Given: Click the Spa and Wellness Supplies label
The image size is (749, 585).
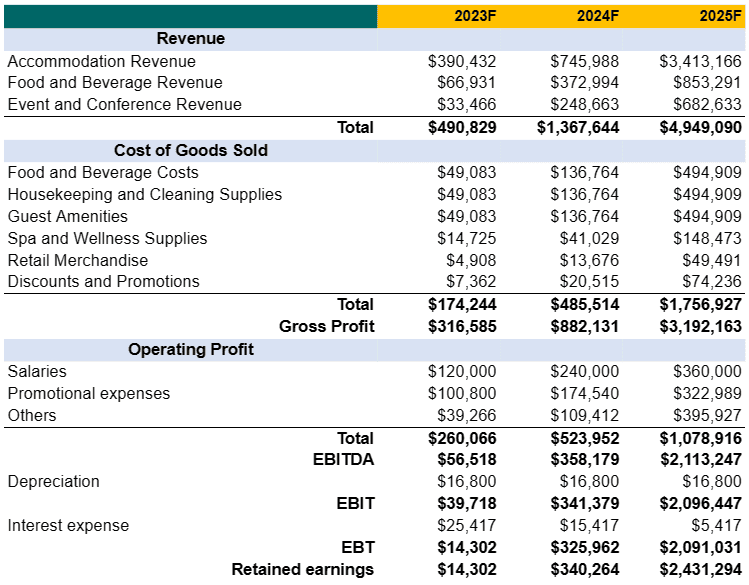Looking at the screenshot, I should pyautogui.click(x=107, y=238).
